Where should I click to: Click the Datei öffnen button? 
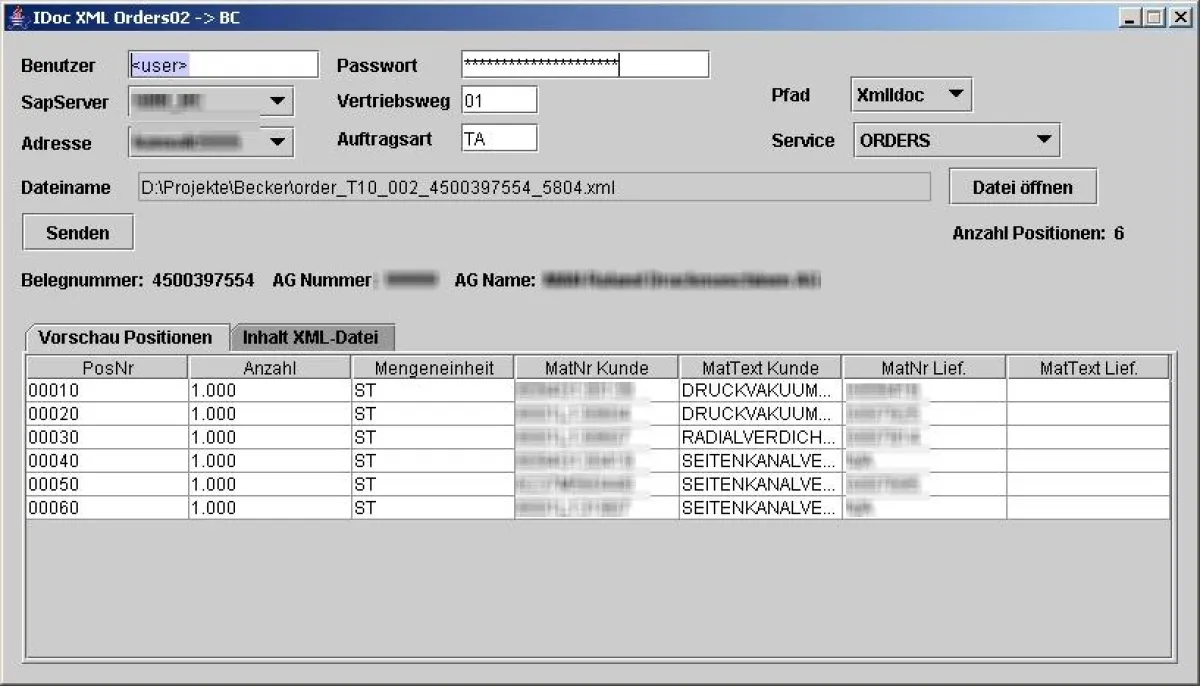tap(1022, 186)
